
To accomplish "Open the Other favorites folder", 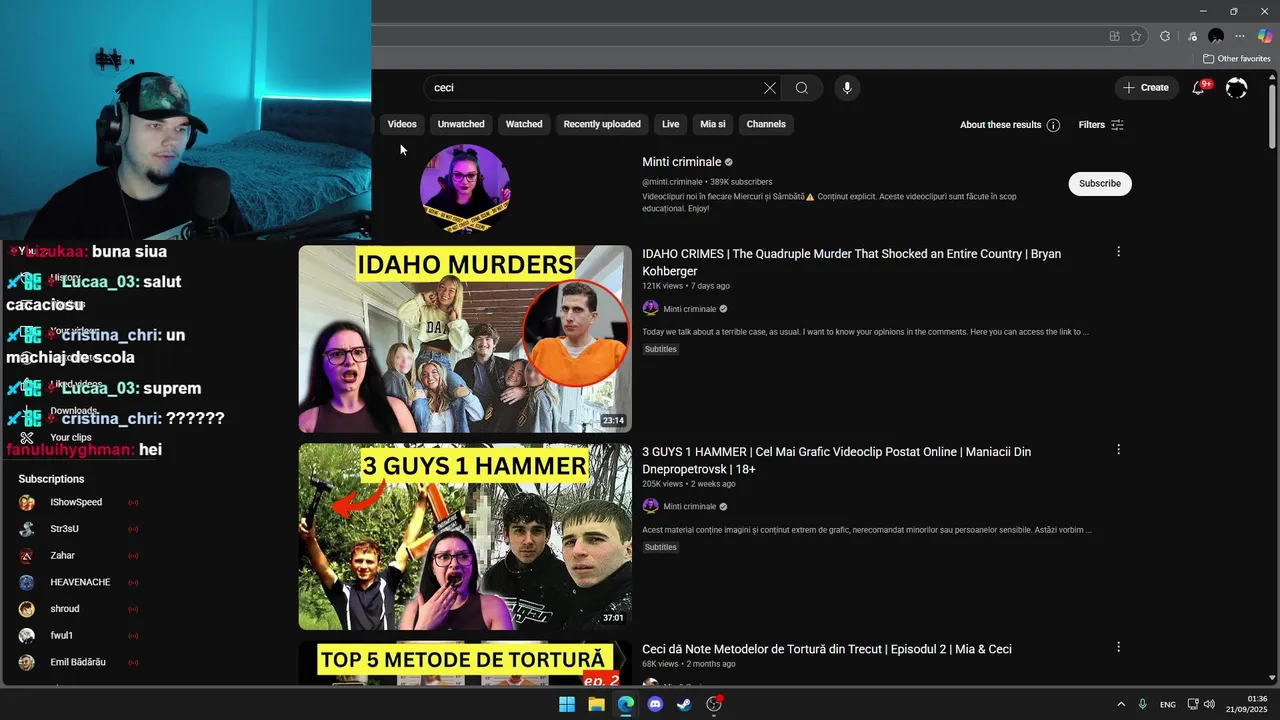I will 1237,59.
